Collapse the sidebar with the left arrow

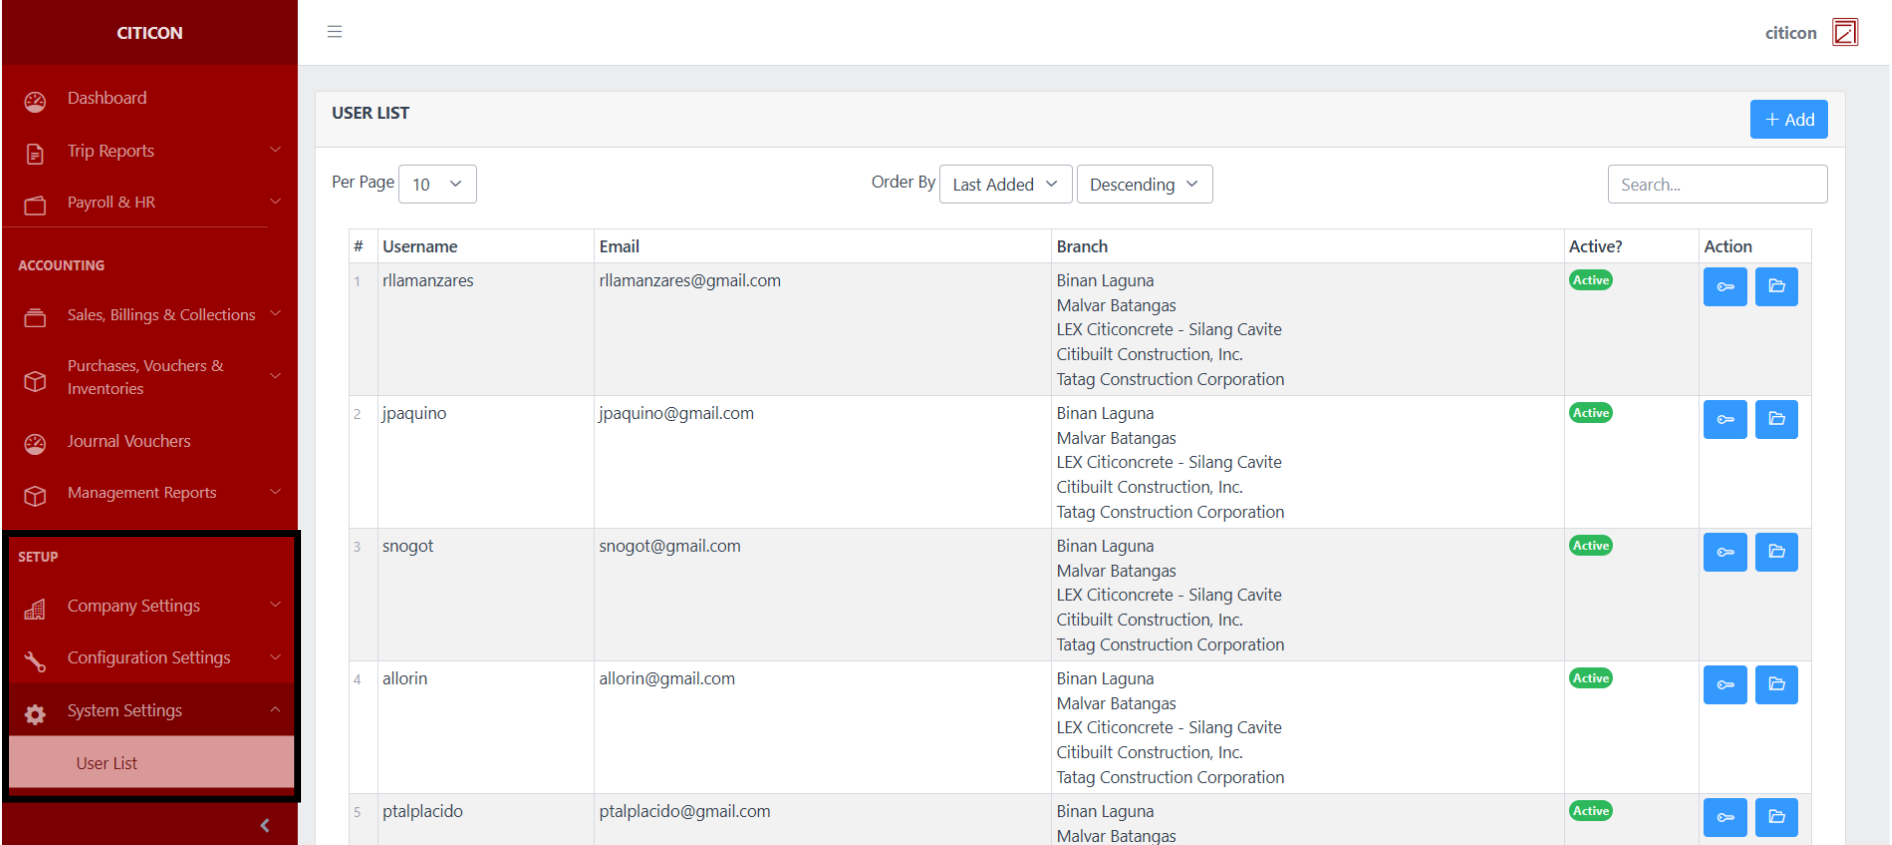(x=265, y=825)
